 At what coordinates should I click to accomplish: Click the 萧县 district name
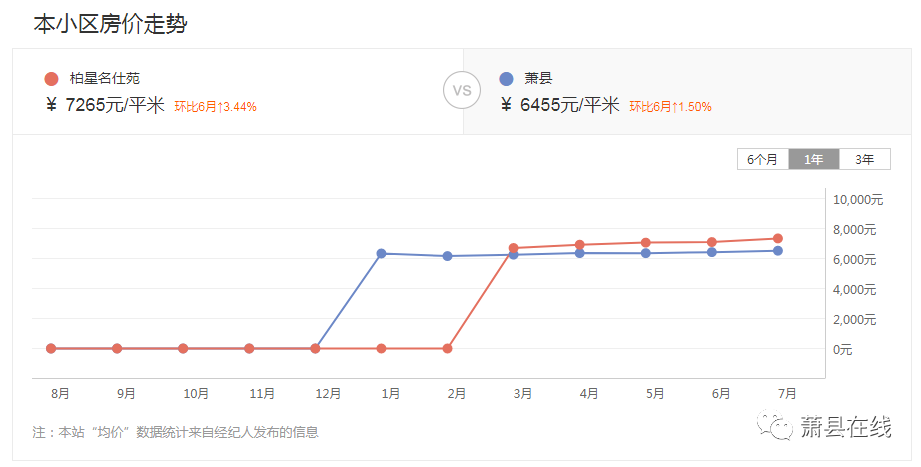538,78
